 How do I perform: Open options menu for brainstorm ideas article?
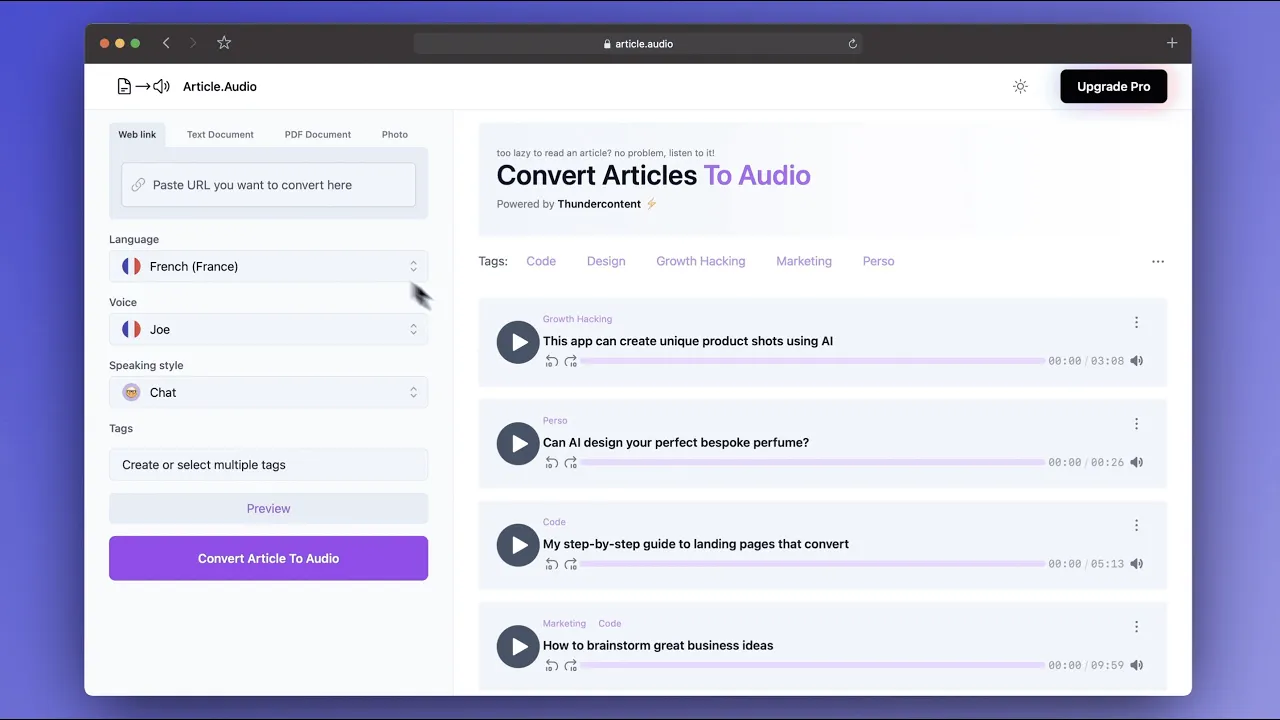pyautogui.click(x=1136, y=627)
